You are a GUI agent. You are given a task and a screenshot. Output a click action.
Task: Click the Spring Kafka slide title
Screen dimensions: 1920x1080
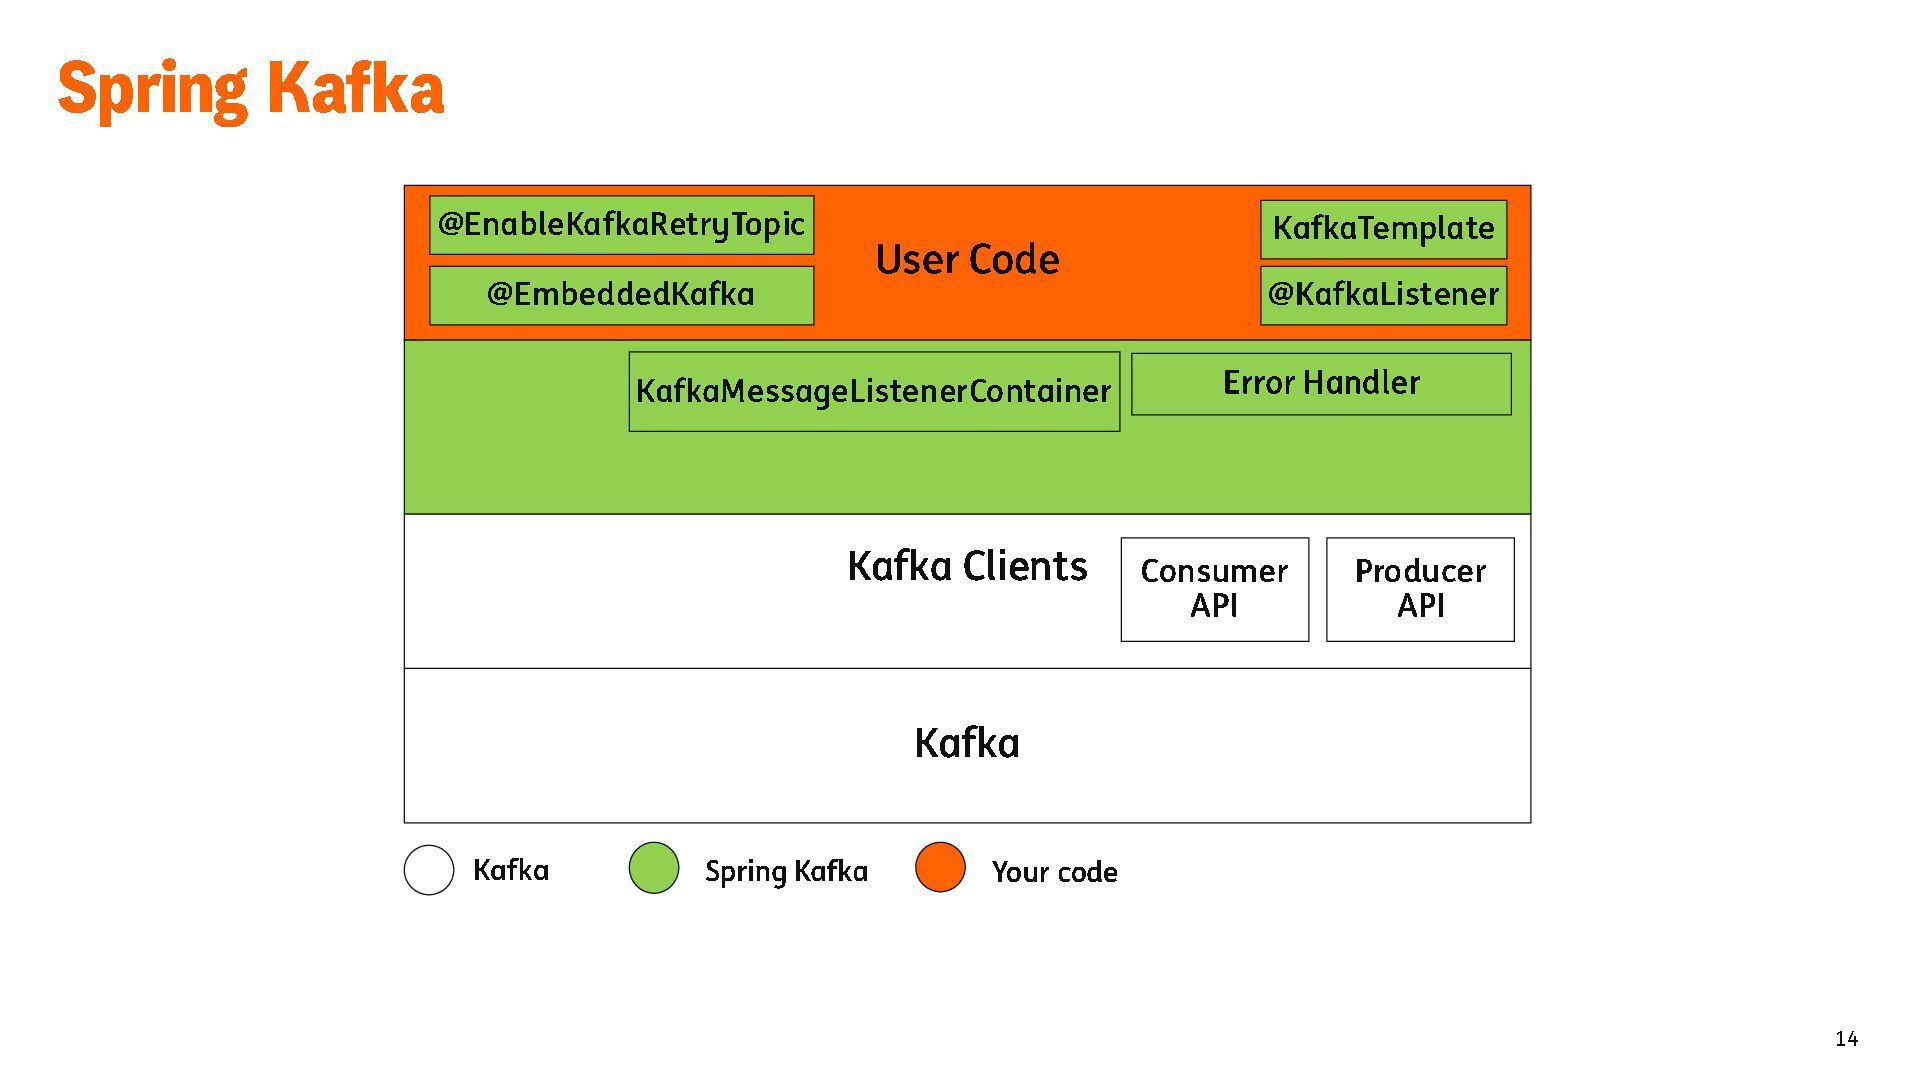pyautogui.click(x=251, y=89)
